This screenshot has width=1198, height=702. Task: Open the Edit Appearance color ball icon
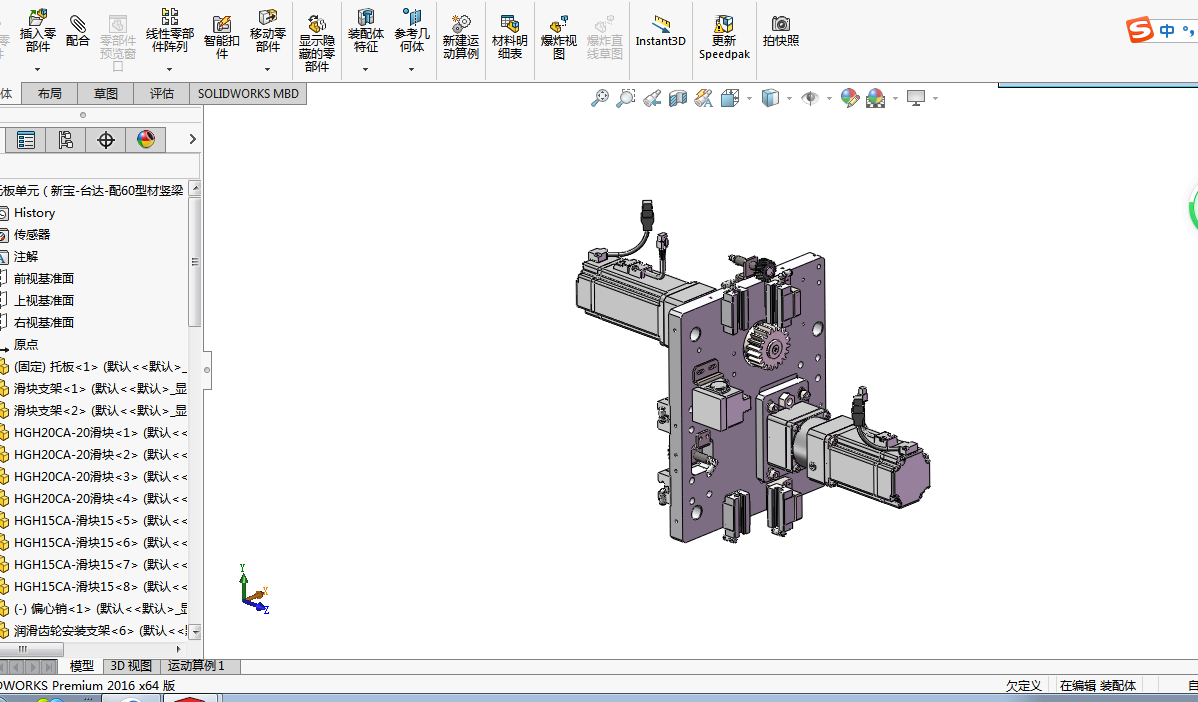850,98
